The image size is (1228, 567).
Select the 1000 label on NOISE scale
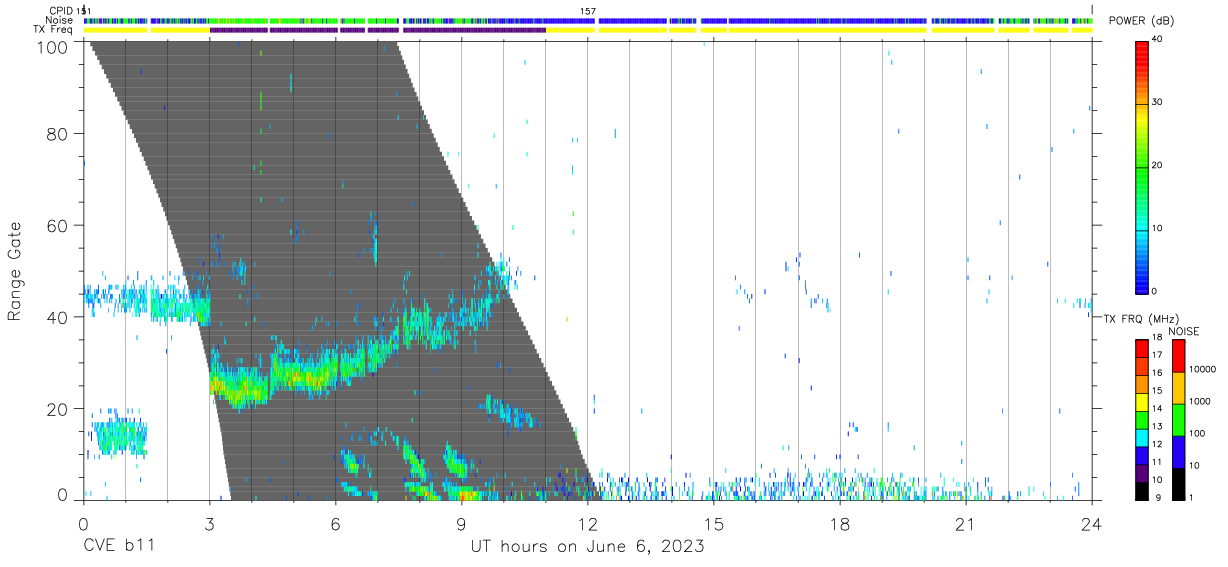pyautogui.click(x=1202, y=401)
